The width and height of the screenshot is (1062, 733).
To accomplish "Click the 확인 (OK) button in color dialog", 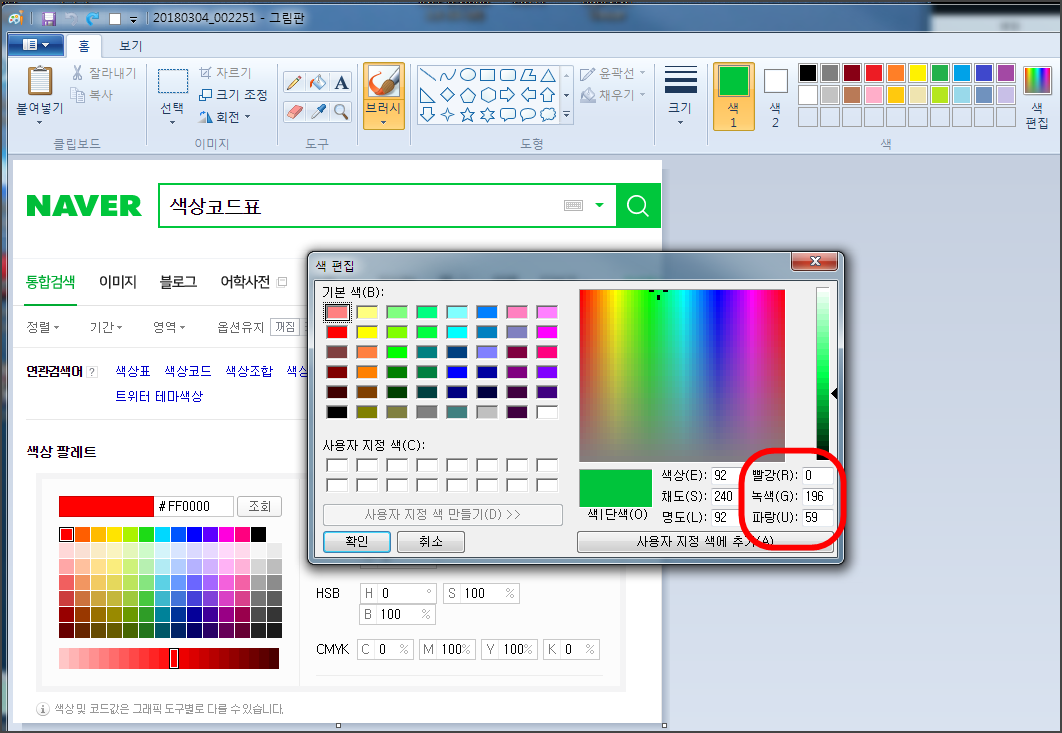I will [357, 541].
